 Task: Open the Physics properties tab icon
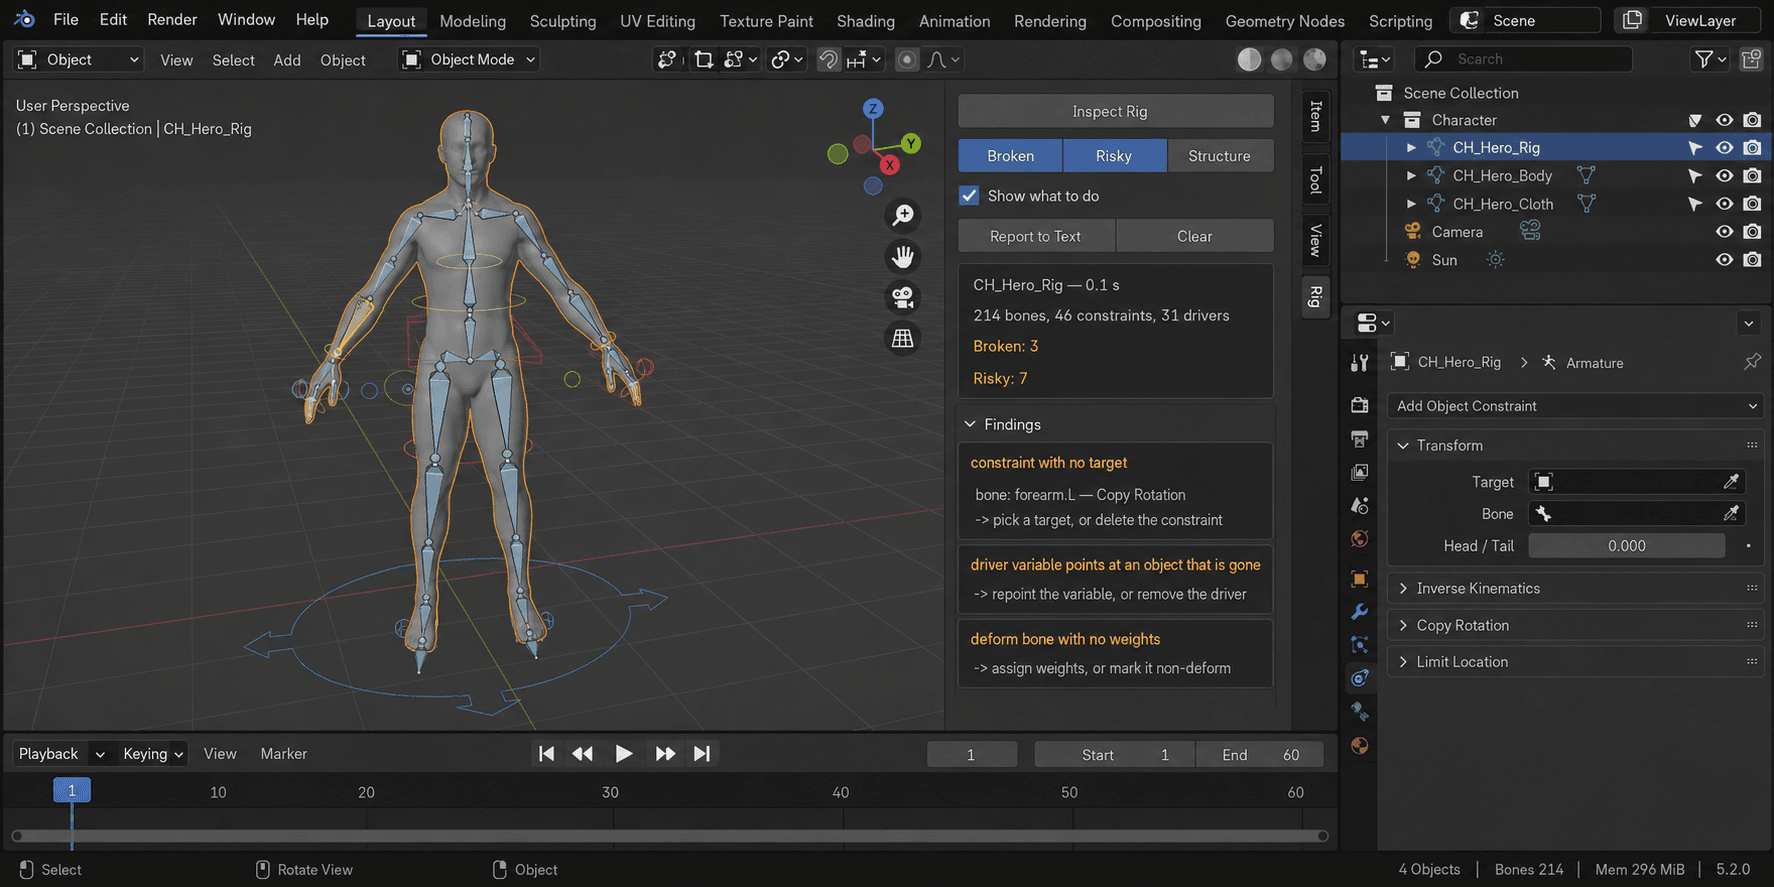(1359, 645)
